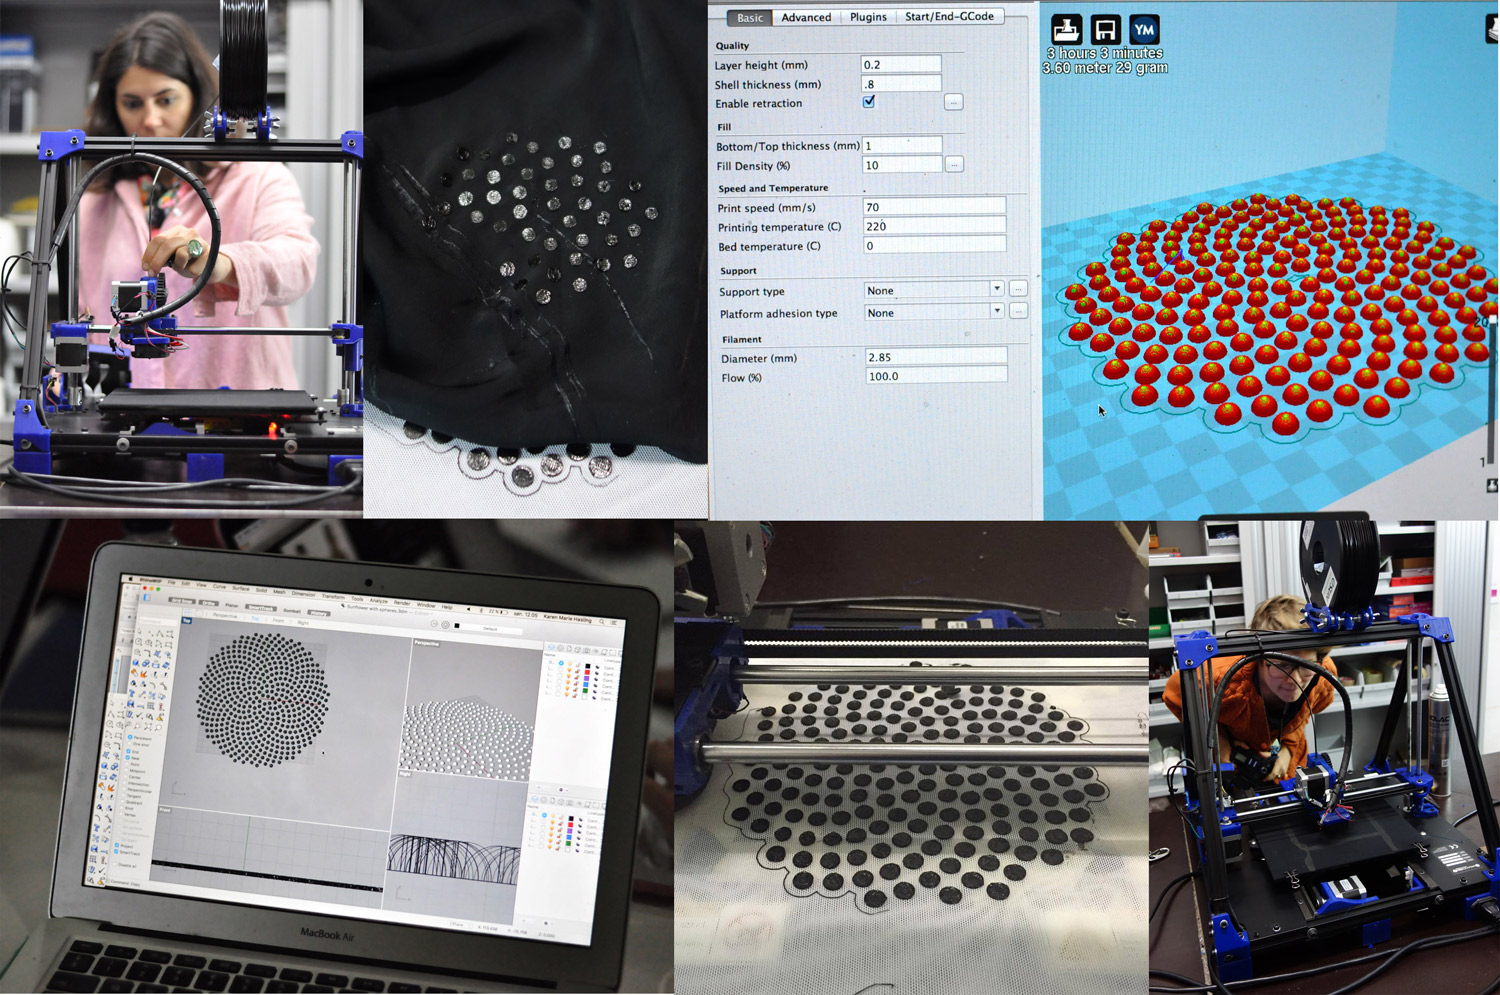Open Platform adhesion extra settings button
The height and width of the screenshot is (995, 1500).
click(1018, 311)
